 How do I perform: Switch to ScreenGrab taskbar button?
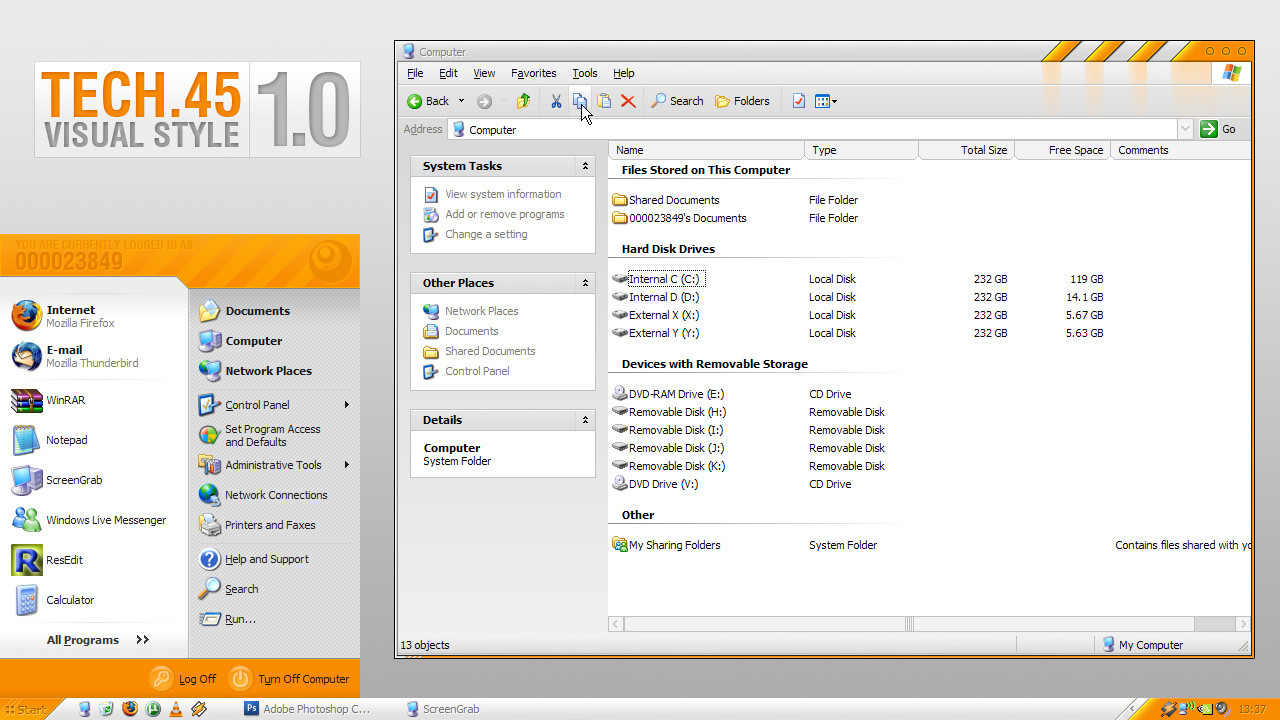click(x=443, y=709)
